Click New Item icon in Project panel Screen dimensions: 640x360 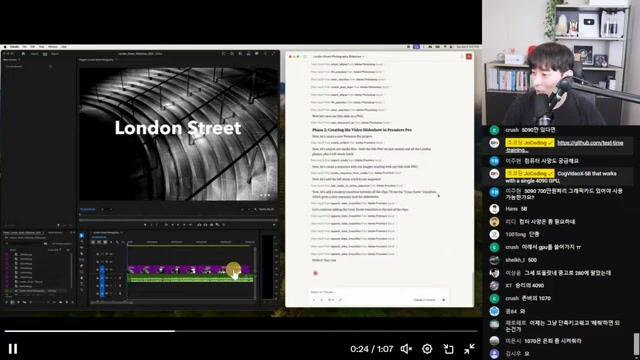point(67,302)
